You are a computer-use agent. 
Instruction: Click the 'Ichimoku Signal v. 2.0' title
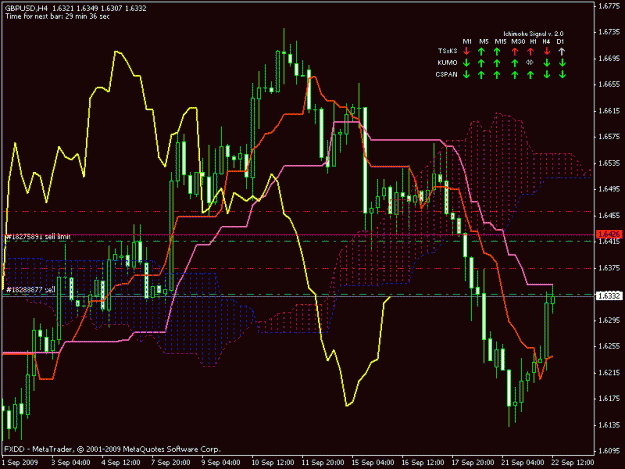[x=533, y=34]
